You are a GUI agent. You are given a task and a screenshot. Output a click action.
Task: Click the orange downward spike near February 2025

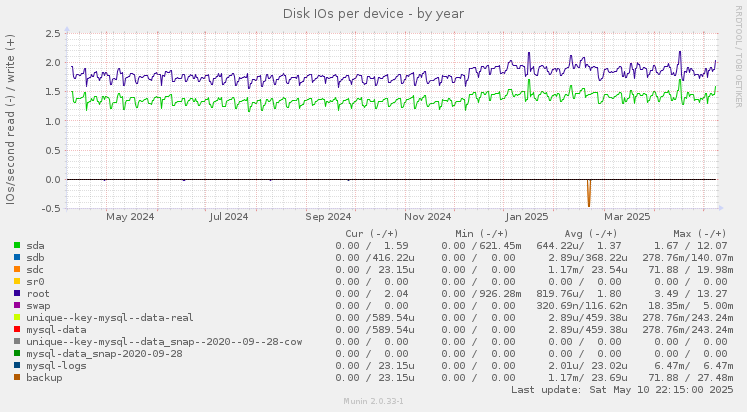click(x=589, y=193)
